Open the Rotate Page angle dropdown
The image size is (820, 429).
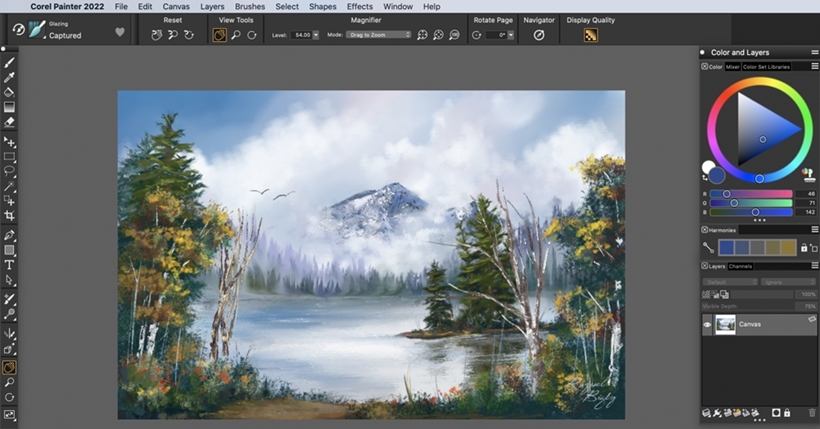click(510, 35)
